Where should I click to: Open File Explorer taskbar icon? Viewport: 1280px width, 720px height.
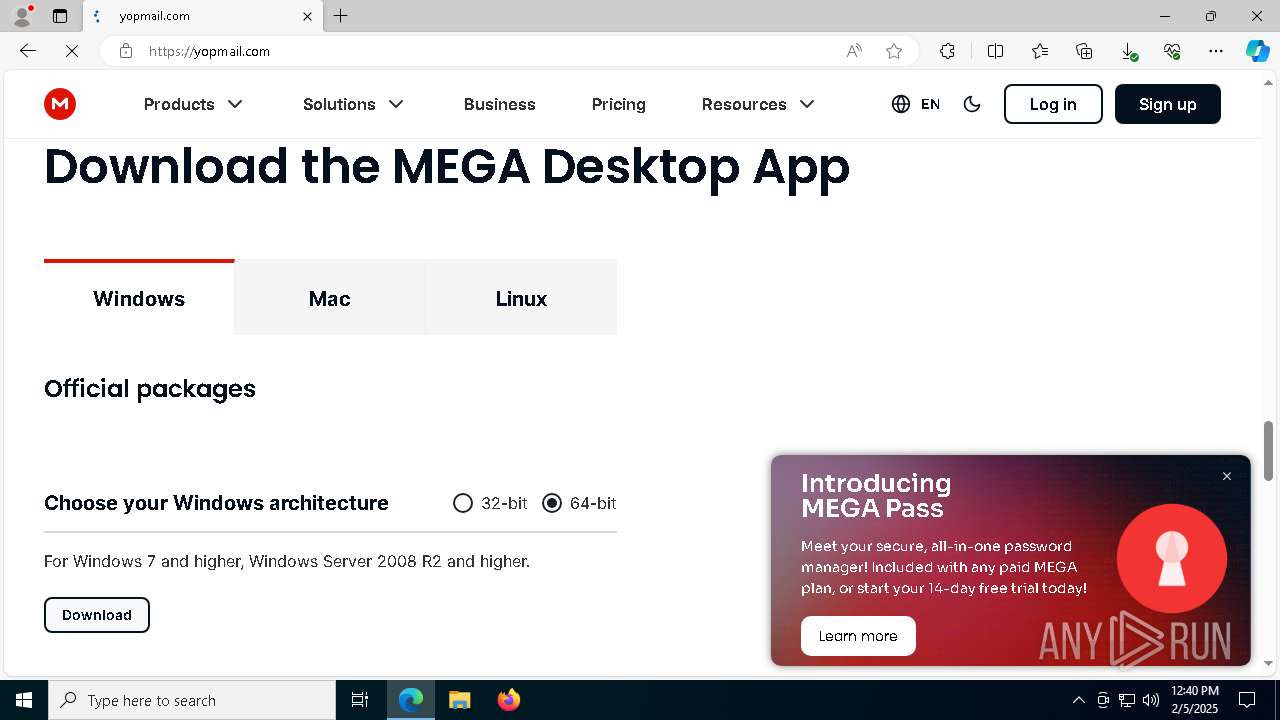(459, 700)
